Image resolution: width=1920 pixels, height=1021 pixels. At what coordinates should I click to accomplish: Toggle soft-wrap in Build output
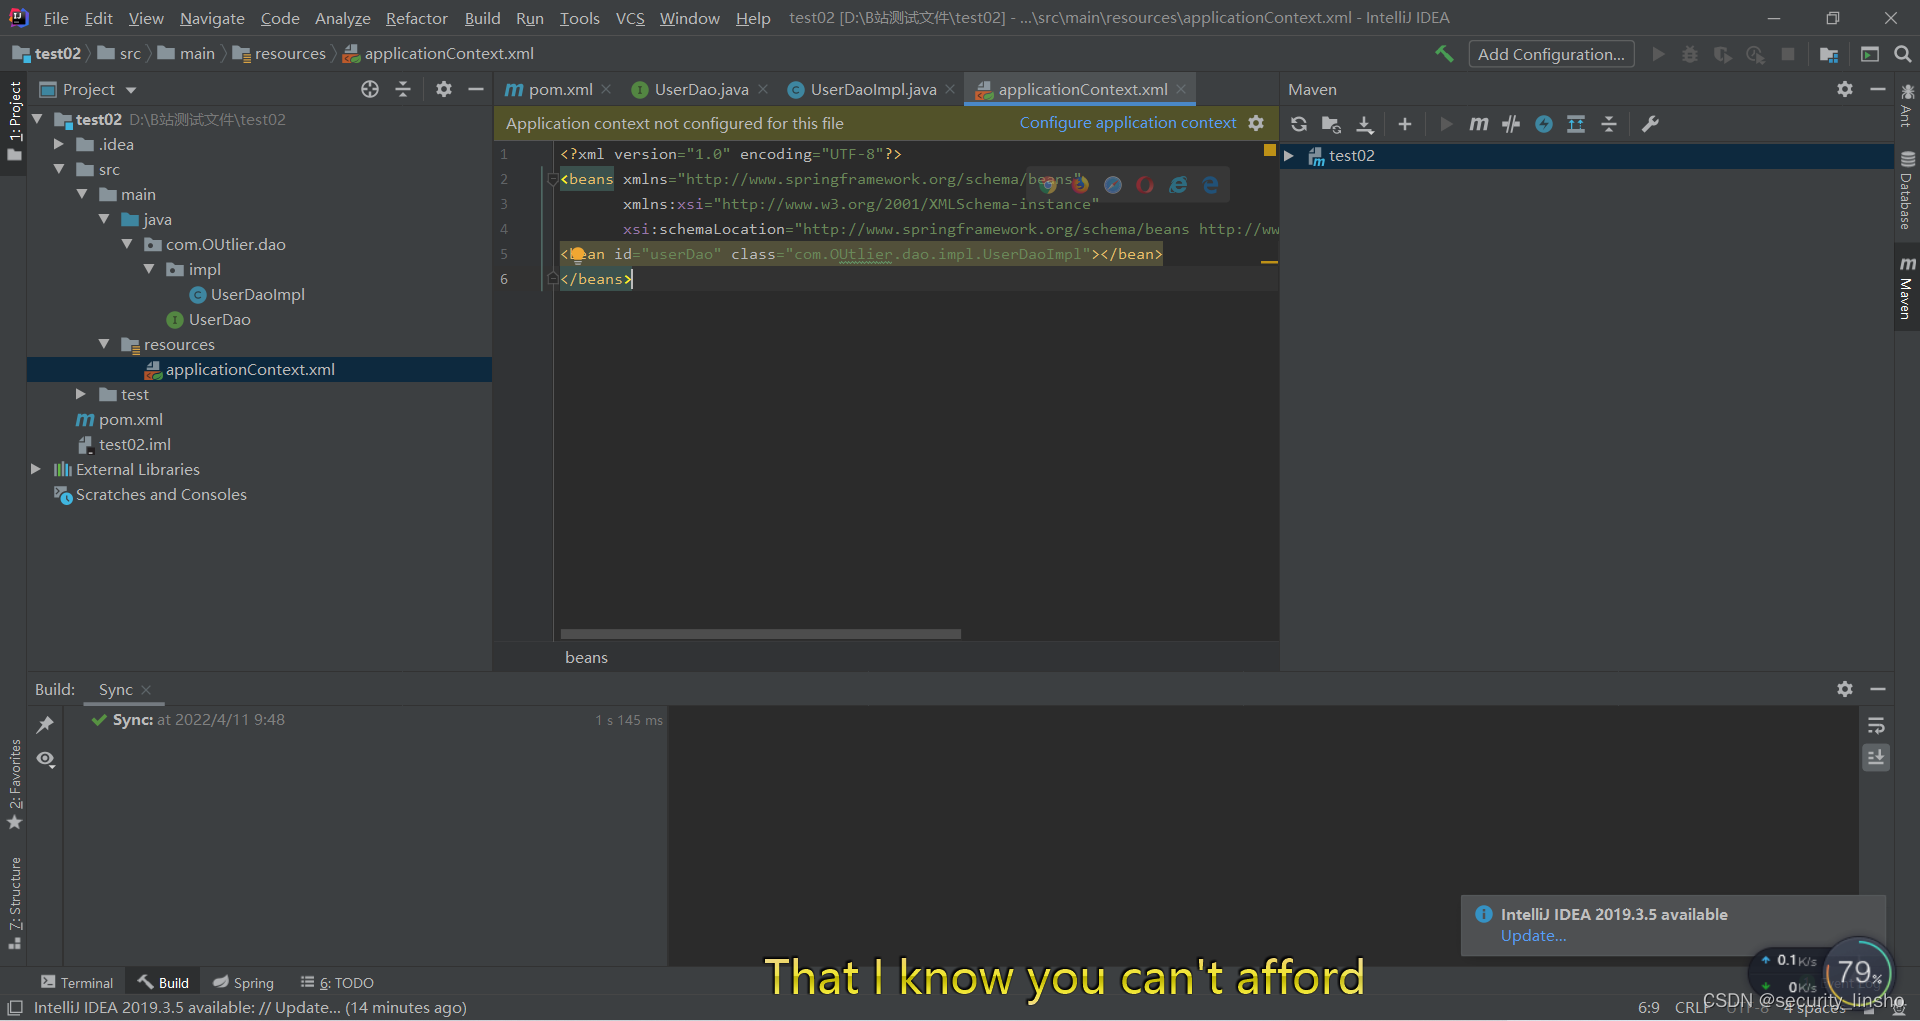(1876, 726)
